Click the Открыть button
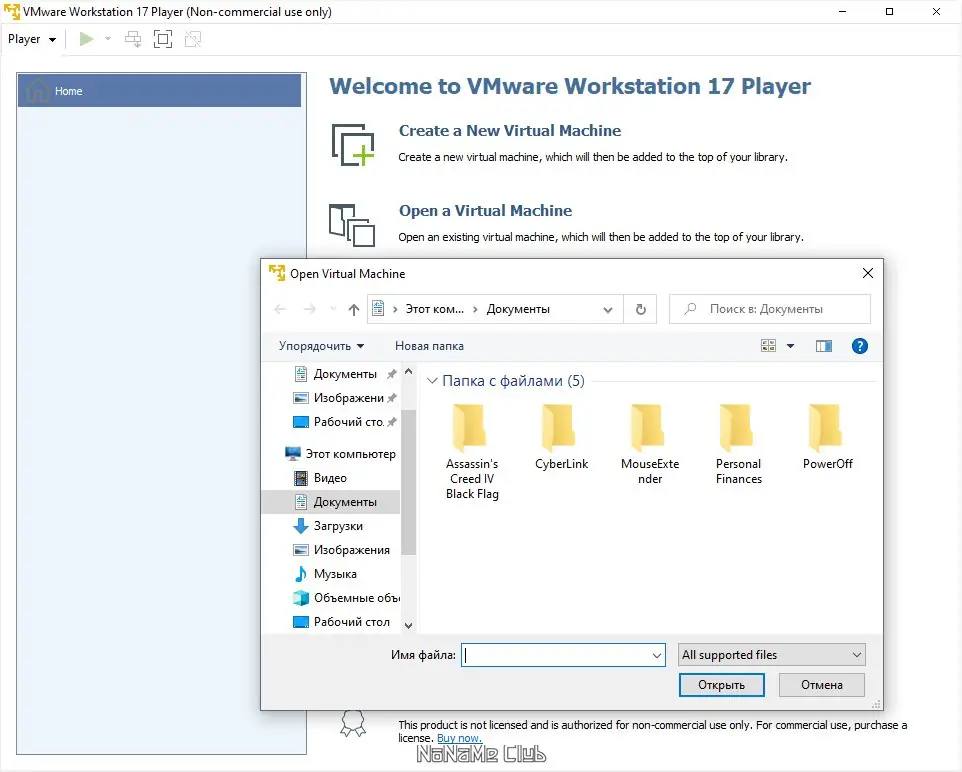962x772 pixels. coord(722,685)
